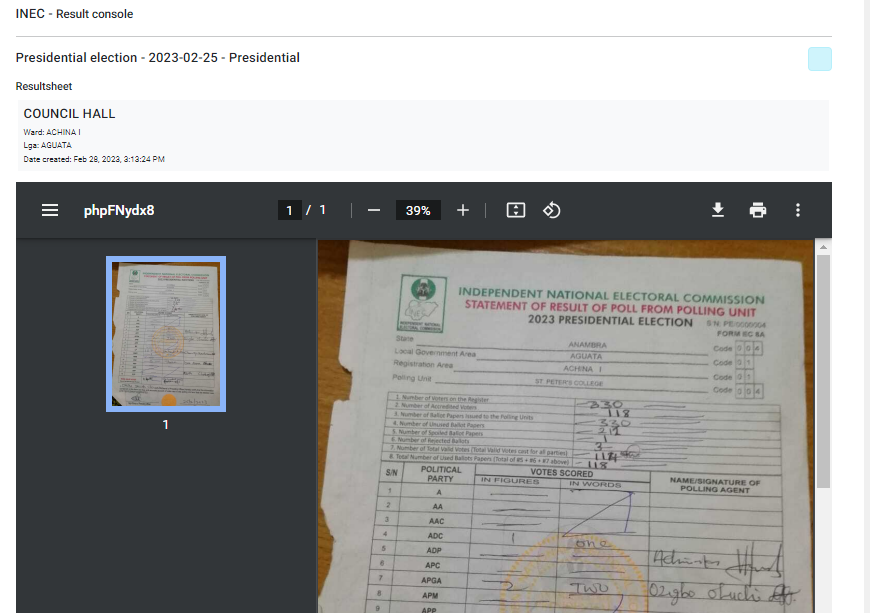Print the result sheet
The image size is (870, 613).
click(x=758, y=210)
